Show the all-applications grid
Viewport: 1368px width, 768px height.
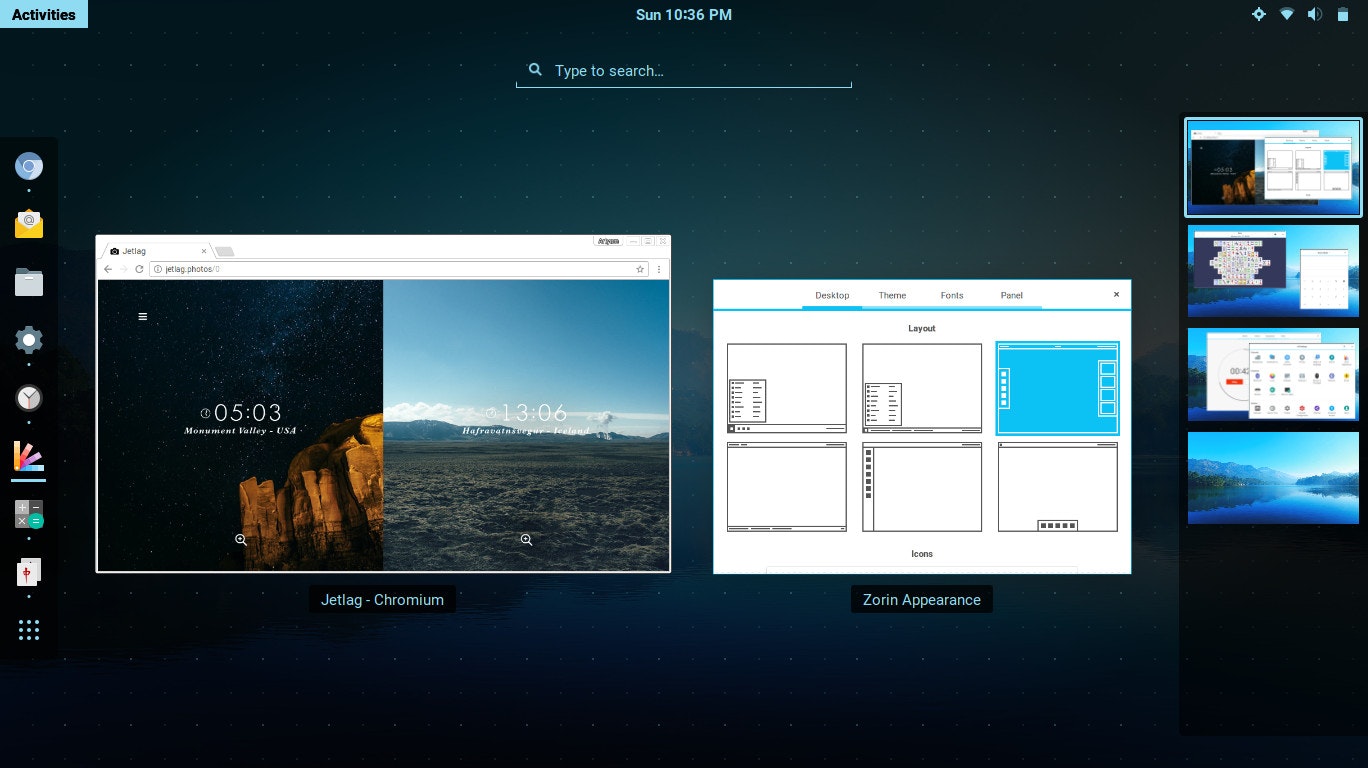point(28,629)
